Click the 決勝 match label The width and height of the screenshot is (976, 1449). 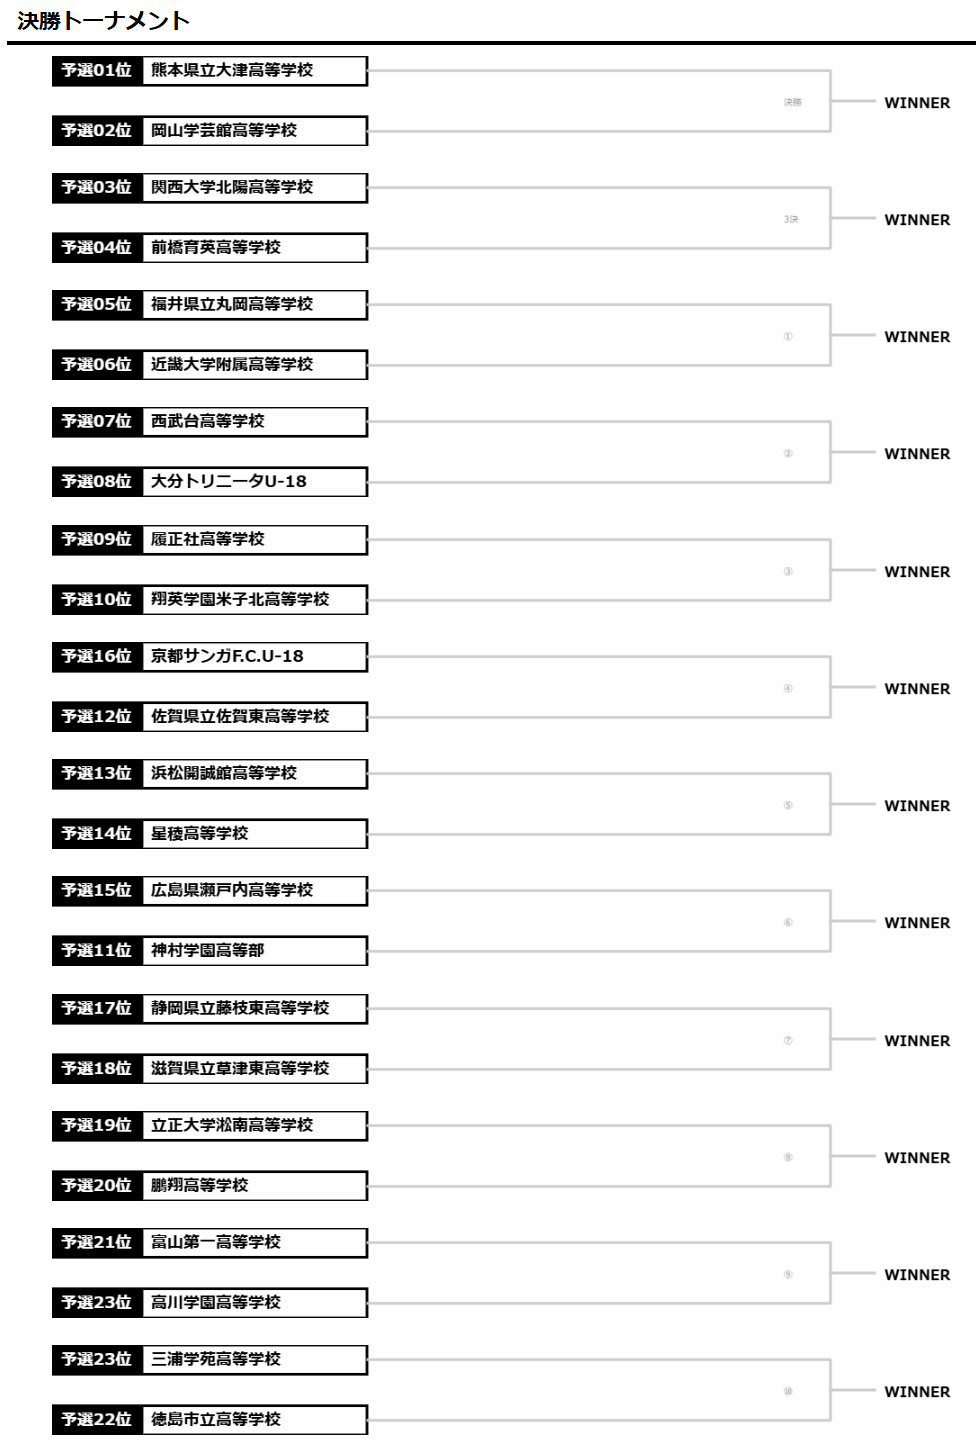(792, 102)
